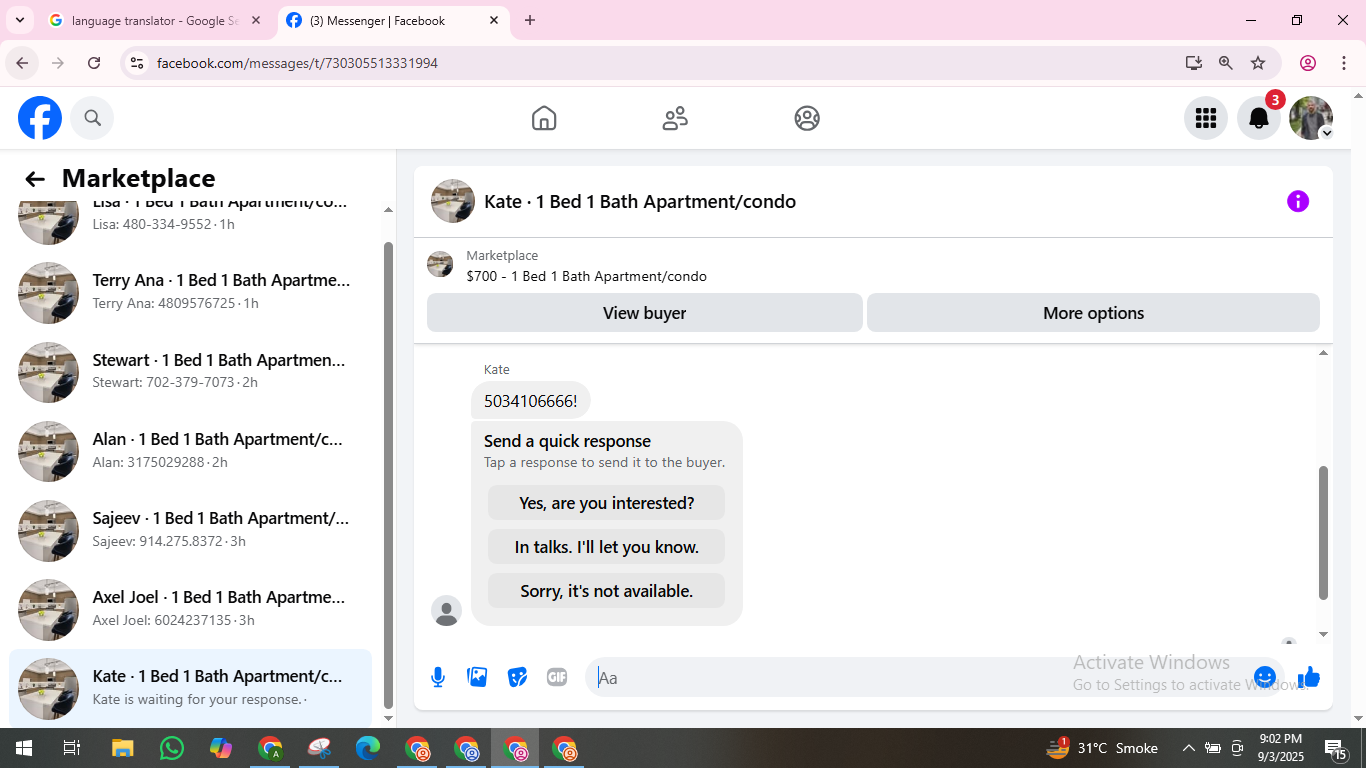This screenshot has height=768, width=1366.
Task: Open Sajeev's conversation
Action: coord(190,529)
